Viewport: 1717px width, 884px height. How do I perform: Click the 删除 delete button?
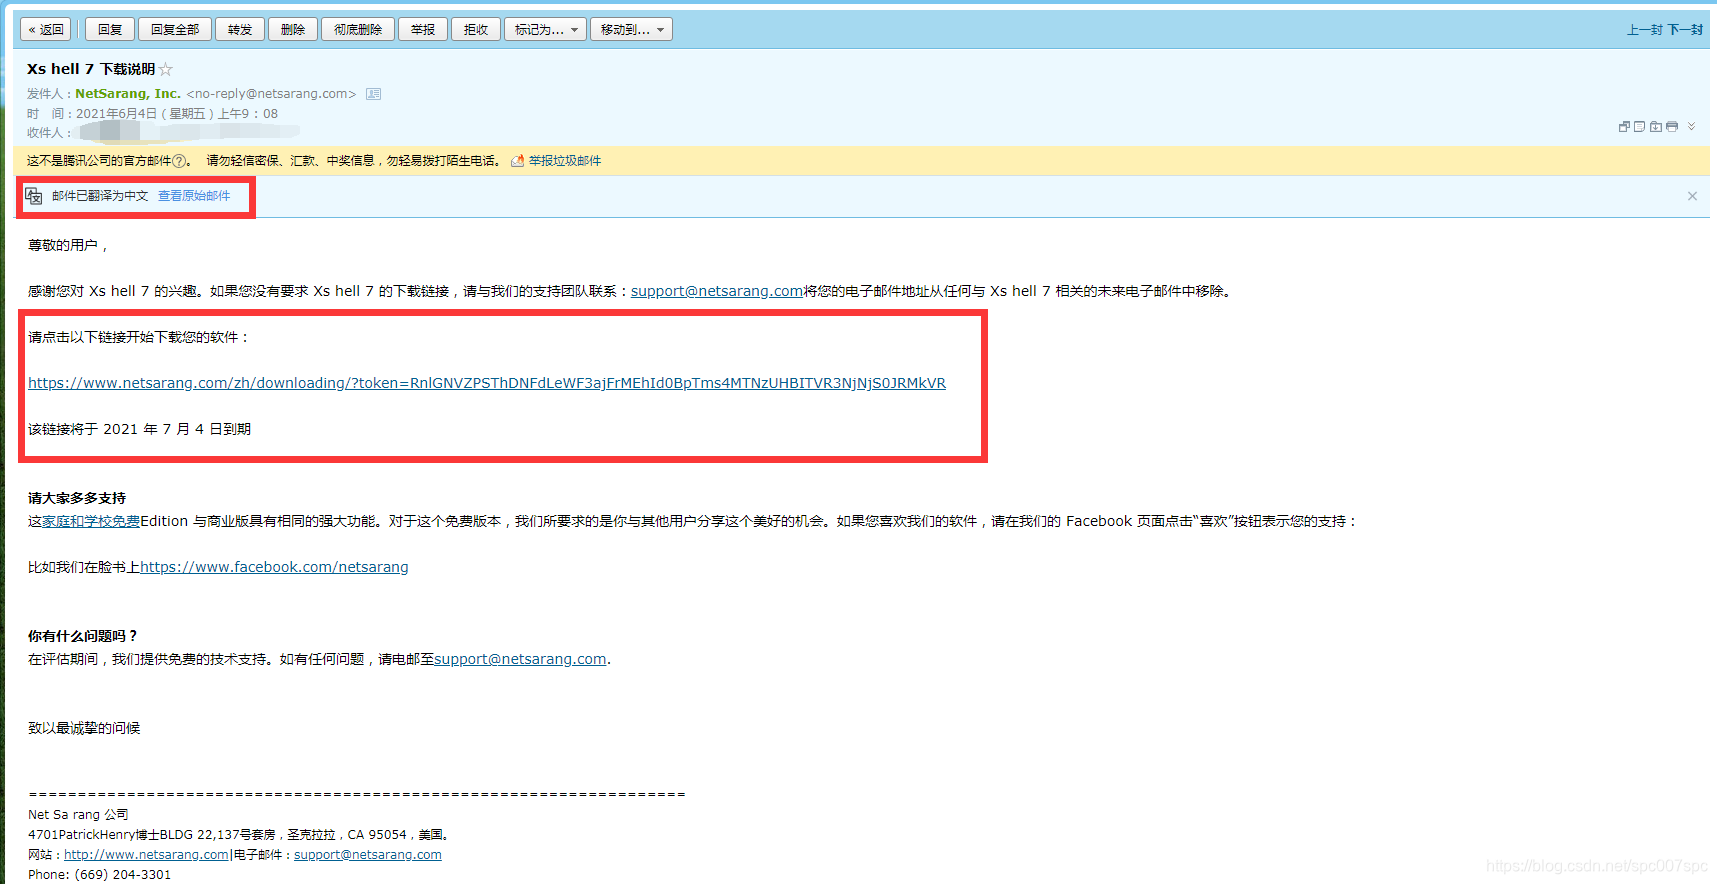point(293,29)
